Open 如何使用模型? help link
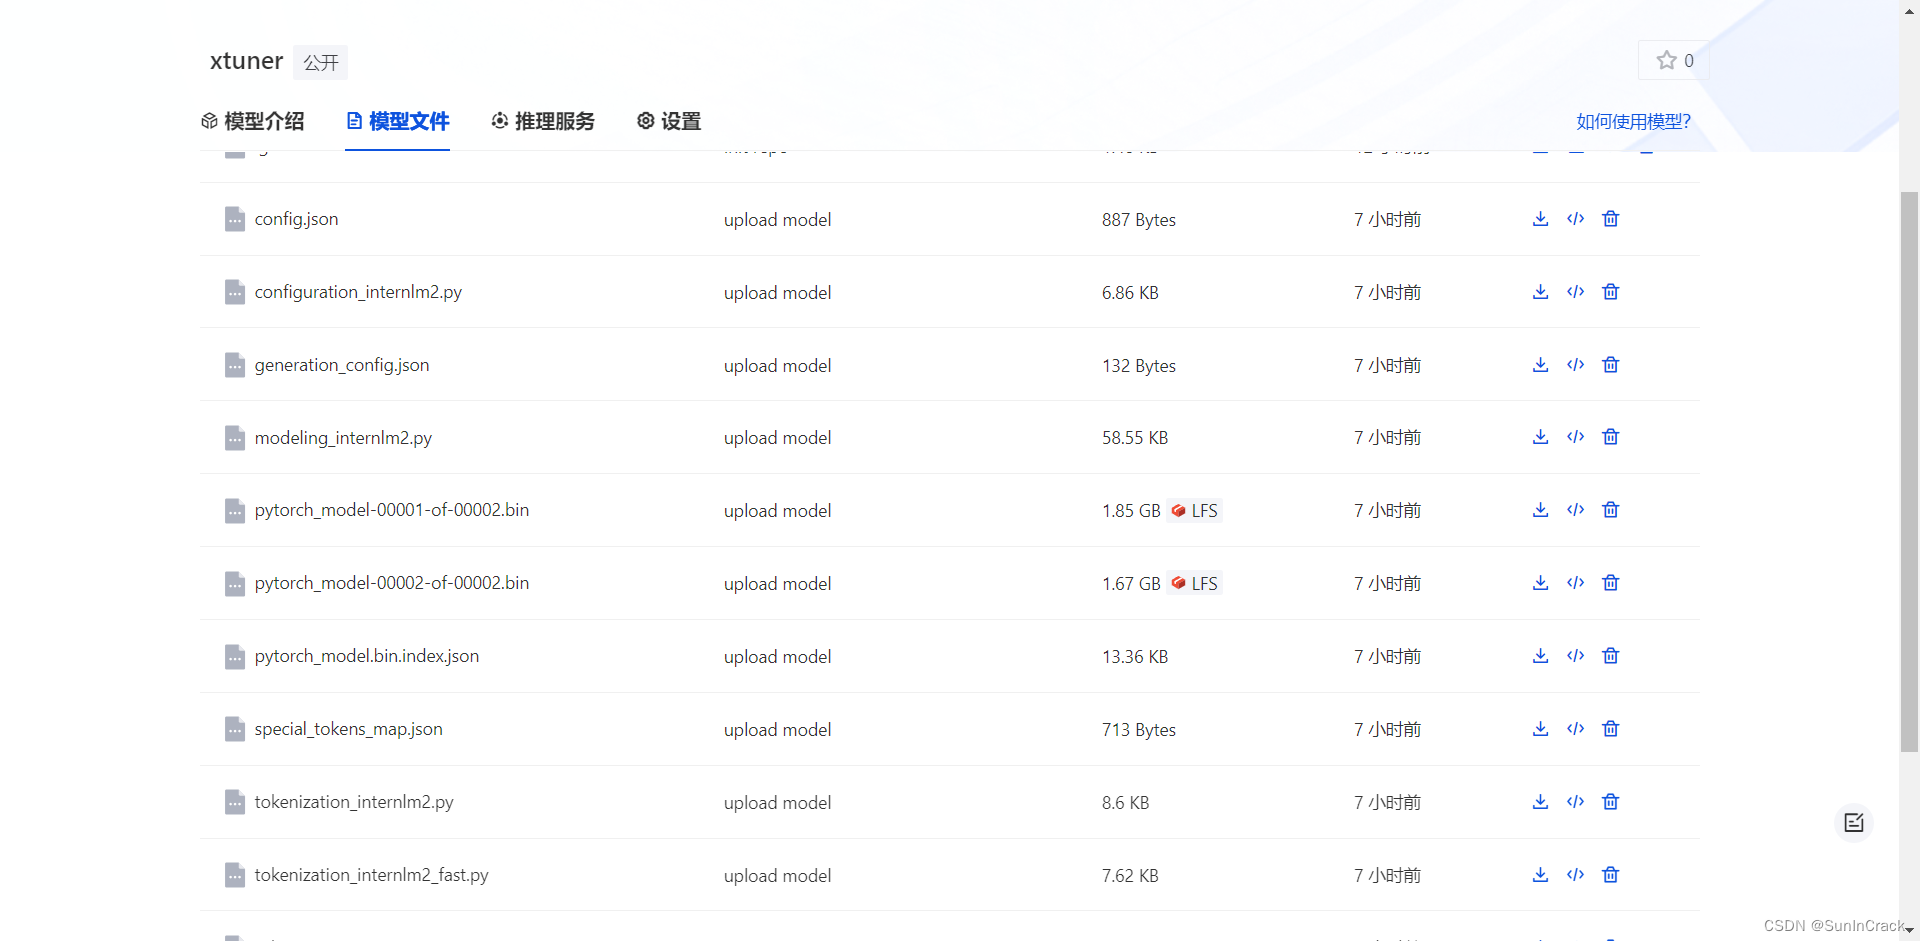Image resolution: width=1920 pixels, height=941 pixels. (1633, 122)
